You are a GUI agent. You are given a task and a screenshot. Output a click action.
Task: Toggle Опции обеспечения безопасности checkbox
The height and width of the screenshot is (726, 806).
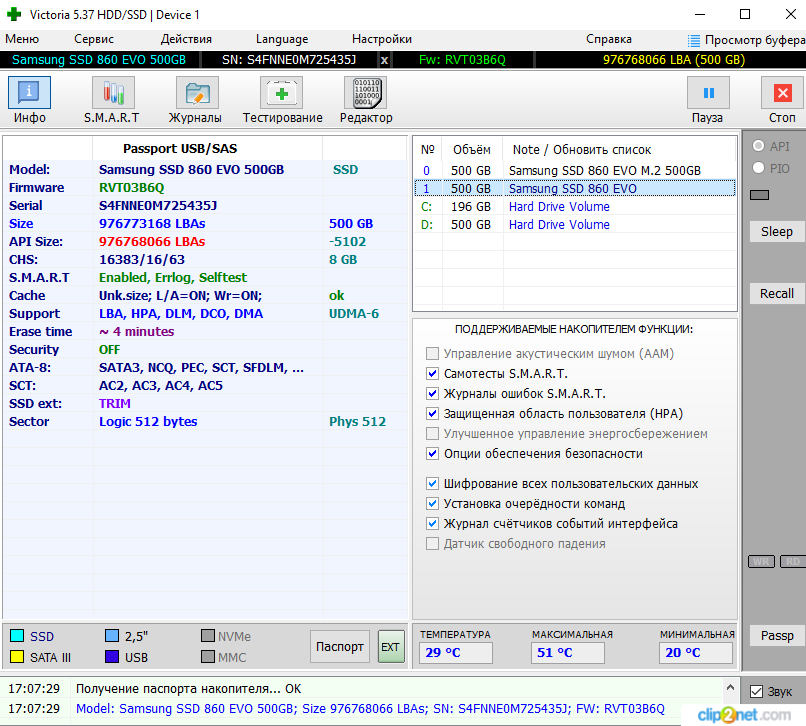[x=432, y=454]
